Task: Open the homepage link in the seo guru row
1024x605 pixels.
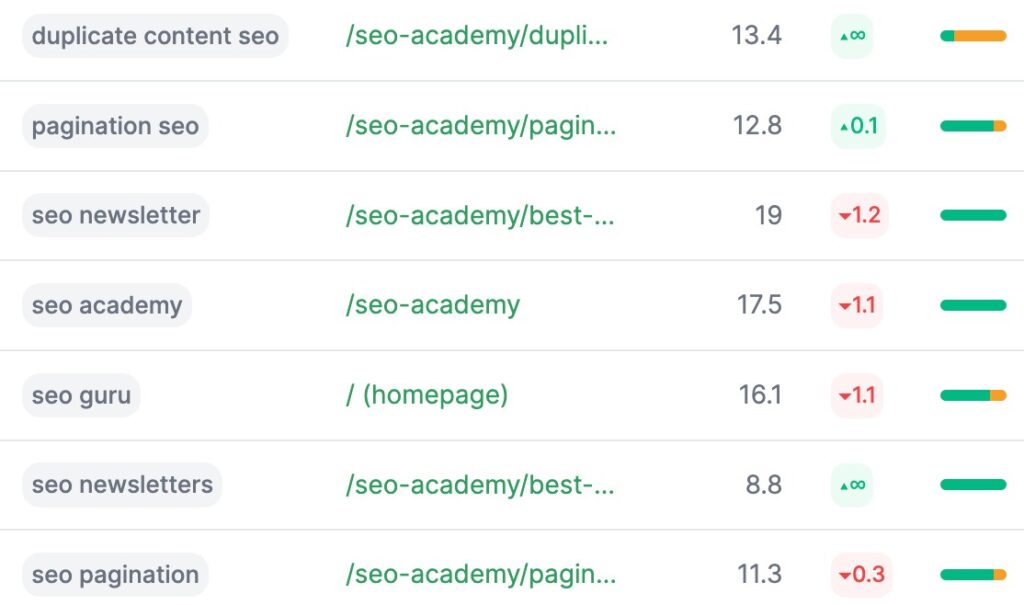Action: click(x=427, y=395)
